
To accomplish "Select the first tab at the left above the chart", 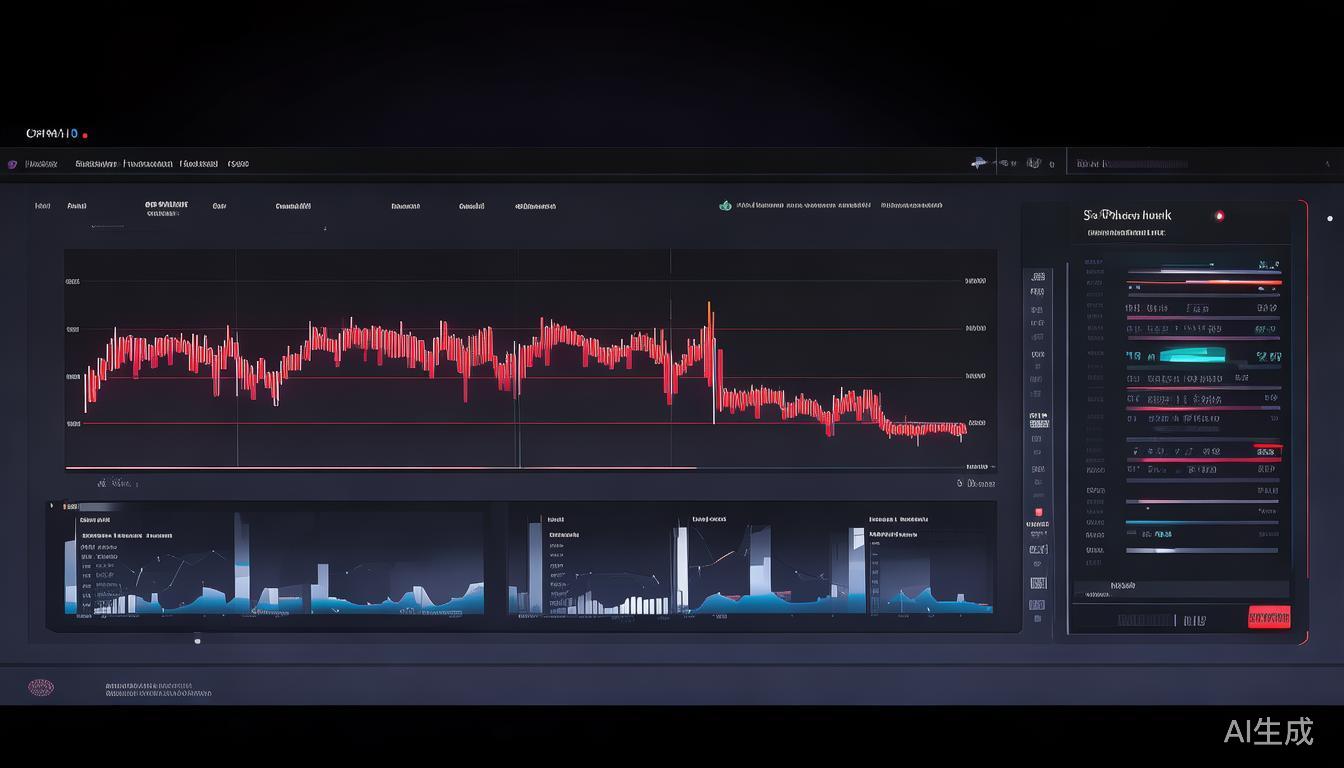I will pyautogui.click(x=42, y=207).
